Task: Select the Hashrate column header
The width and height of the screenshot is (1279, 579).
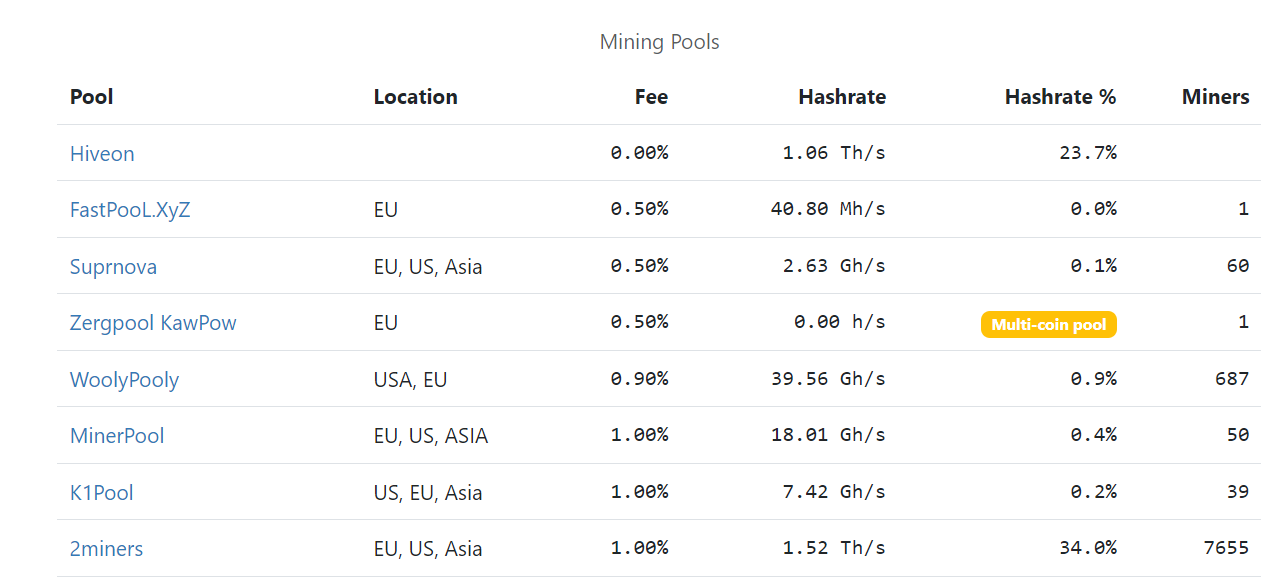Action: point(842,97)
